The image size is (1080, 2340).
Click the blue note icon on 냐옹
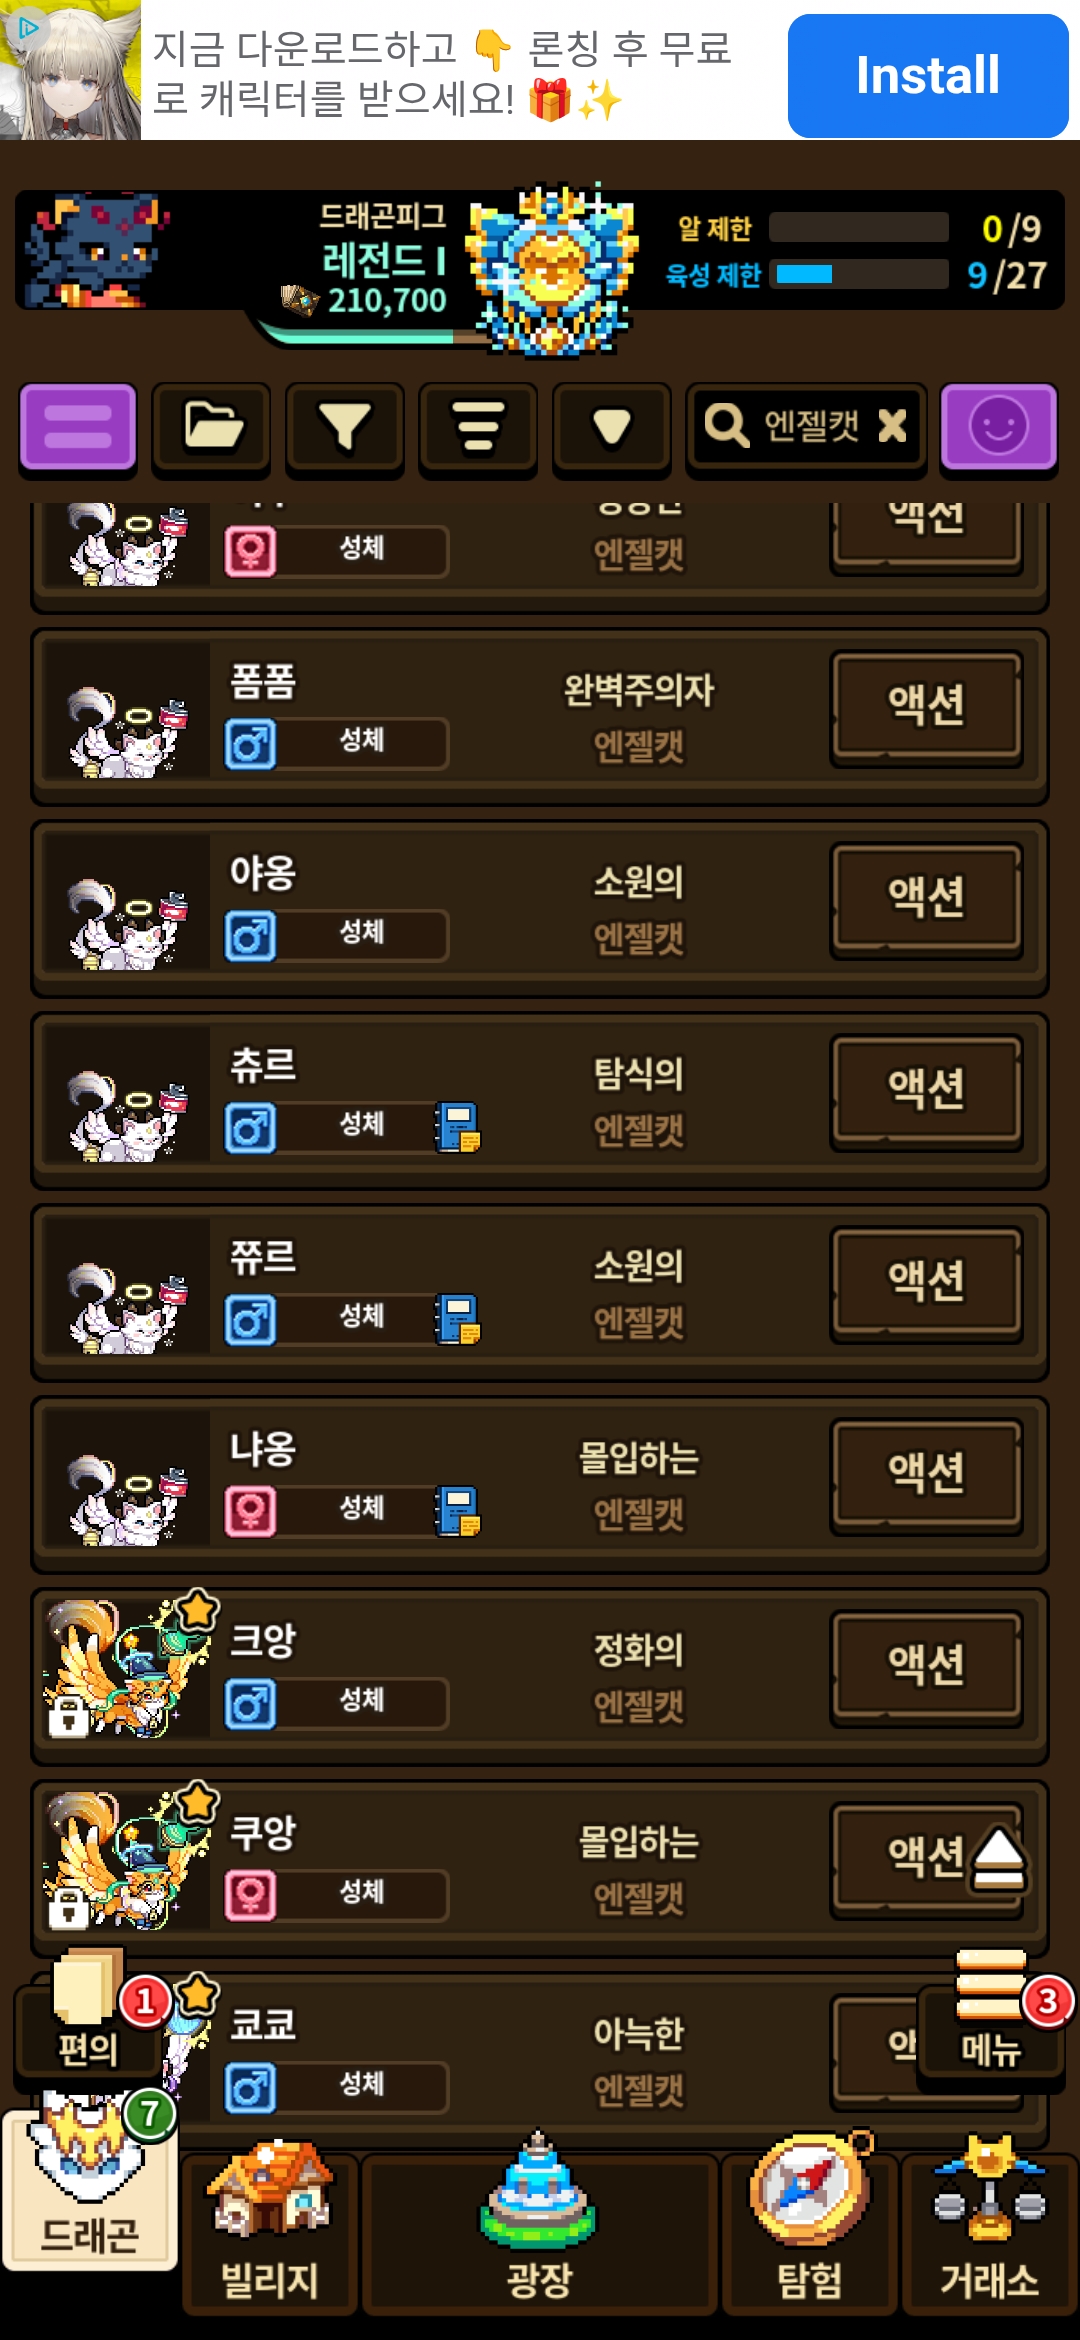(x=458, y=1511)
